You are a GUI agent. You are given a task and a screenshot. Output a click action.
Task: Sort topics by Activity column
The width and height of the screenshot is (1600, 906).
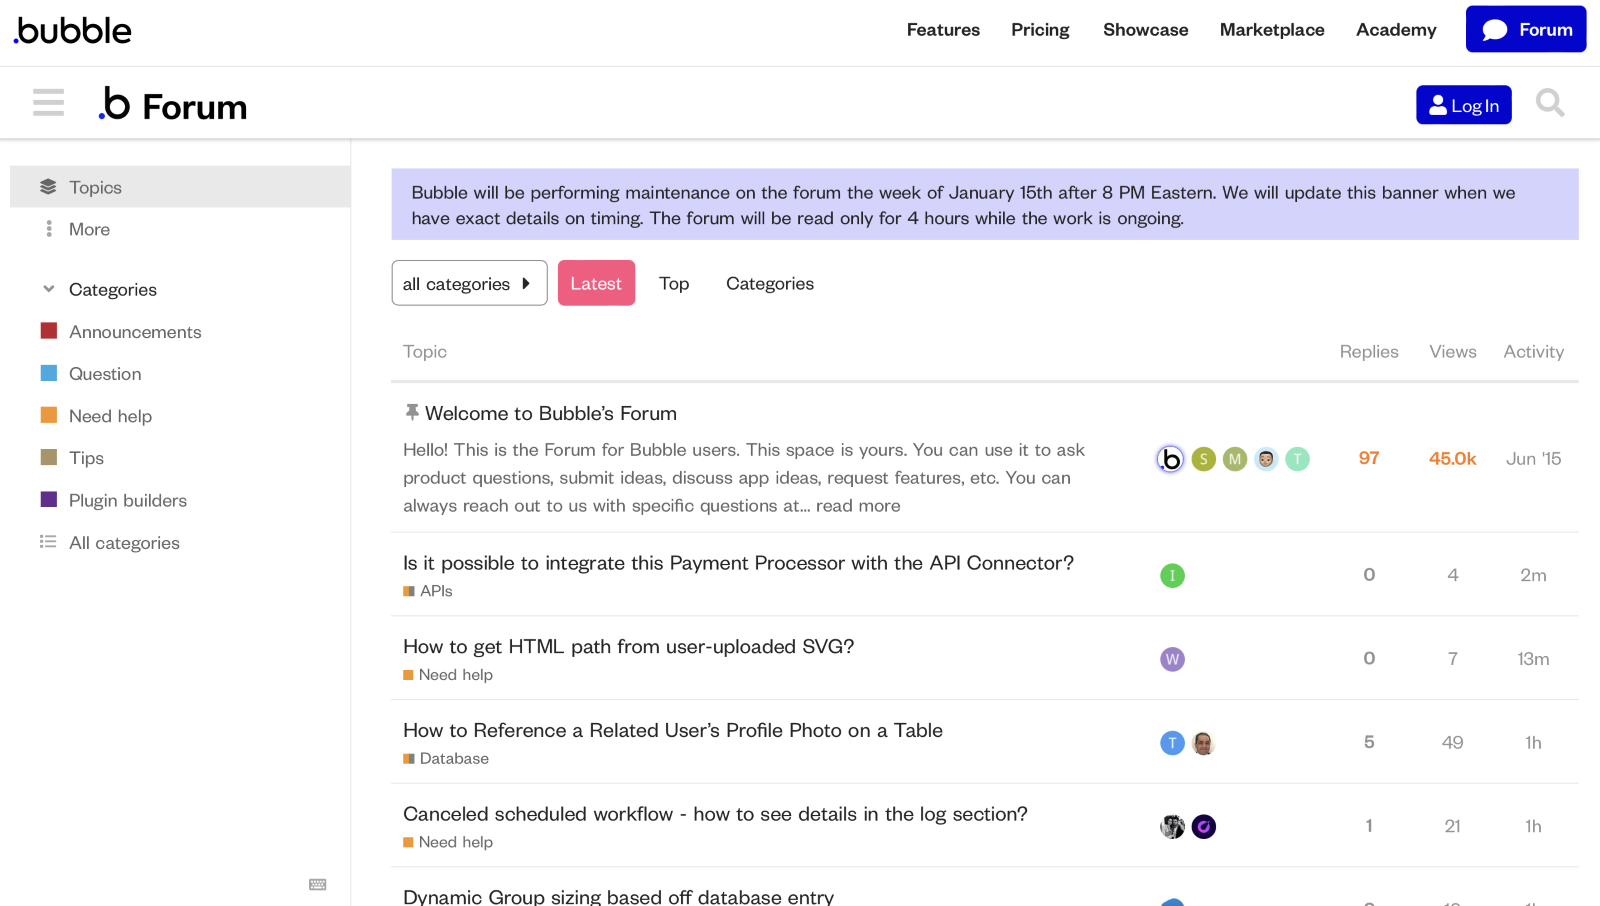point(1533,351)
